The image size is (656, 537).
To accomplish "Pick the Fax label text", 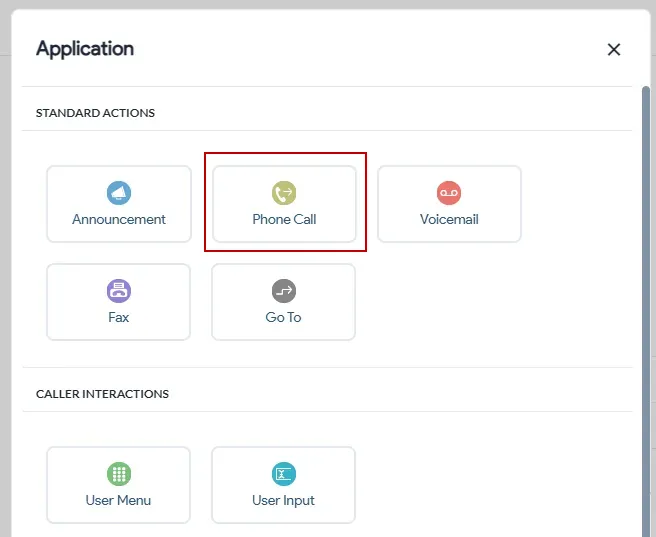I will [119, 317].
